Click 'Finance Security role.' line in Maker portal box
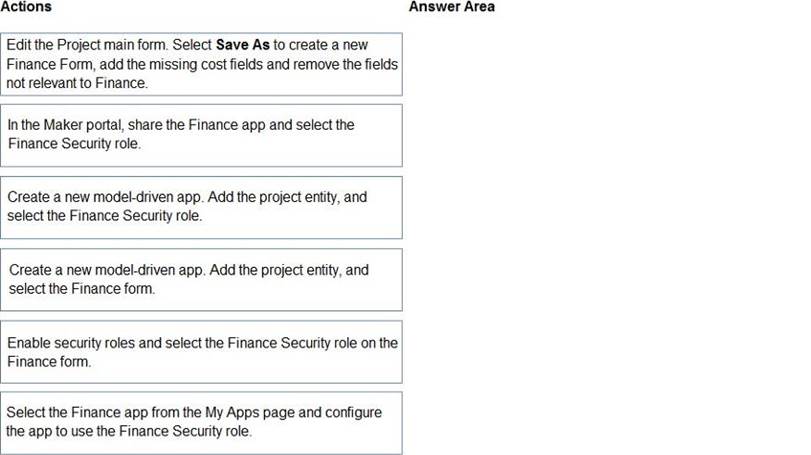The height and width of the screenshot is (455, 811). 74,143
